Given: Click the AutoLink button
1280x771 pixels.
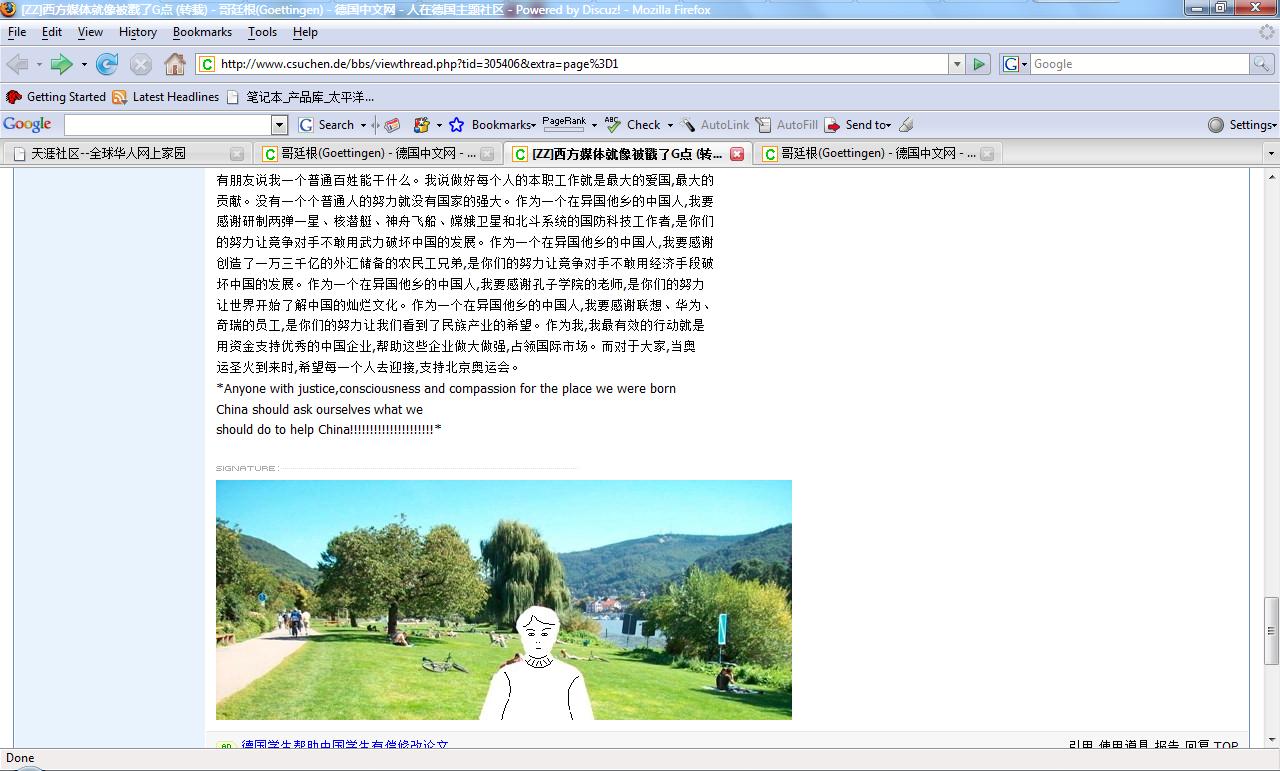Looking at the screenshot, I should click(x=715, y=125).
